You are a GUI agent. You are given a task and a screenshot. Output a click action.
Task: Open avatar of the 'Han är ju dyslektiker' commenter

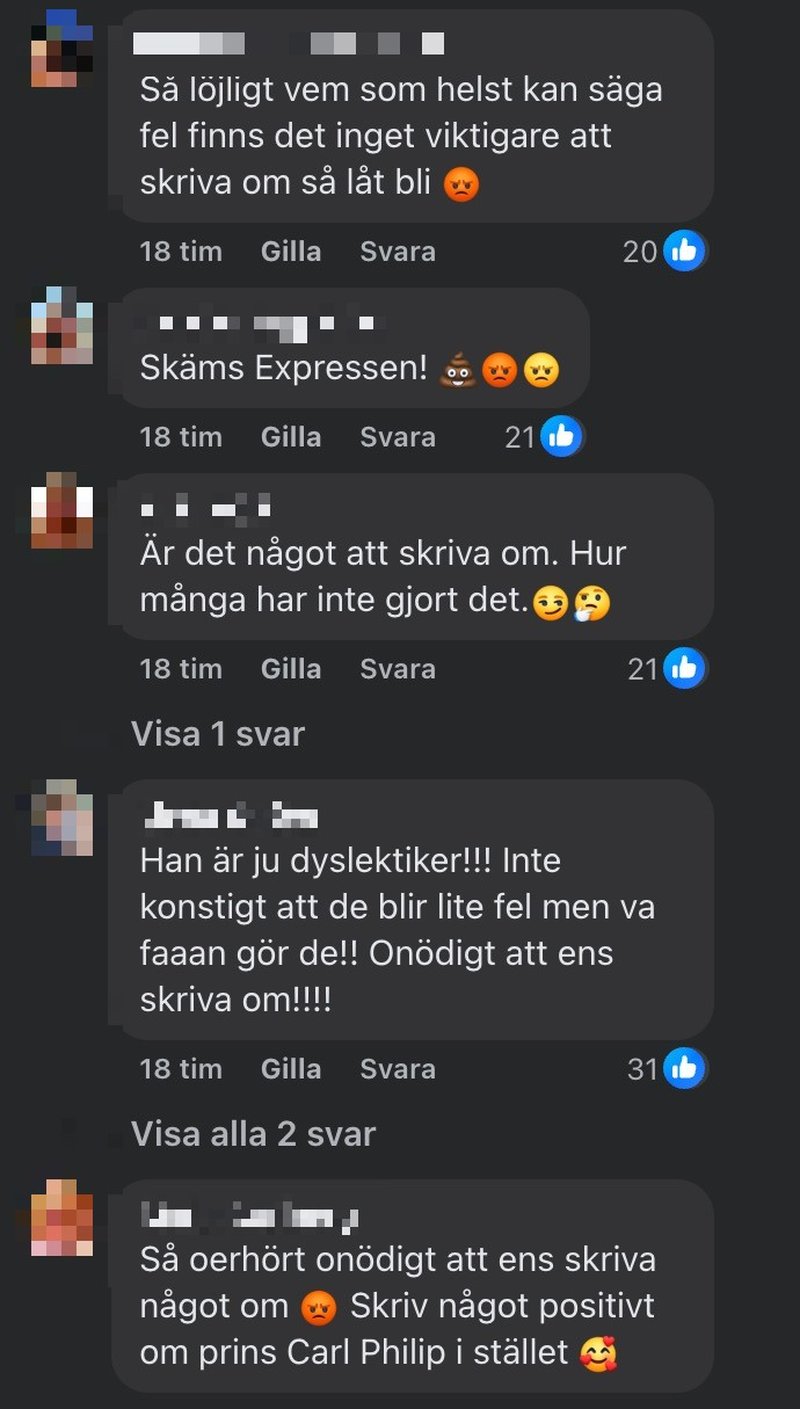[x=62, y=817]
